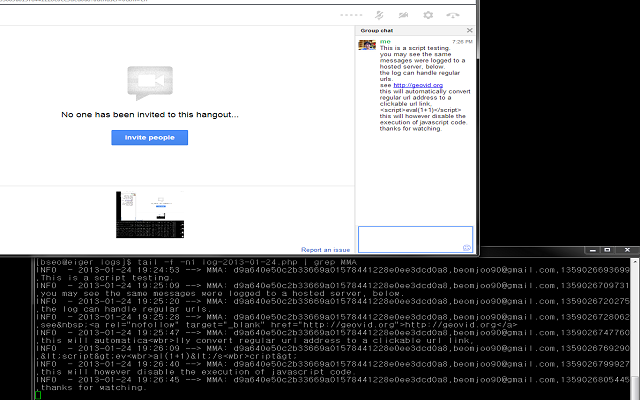Click terminal line 'thanks for watching.'
This screenshot has height=400, width=640.
(x=93, y=388)
